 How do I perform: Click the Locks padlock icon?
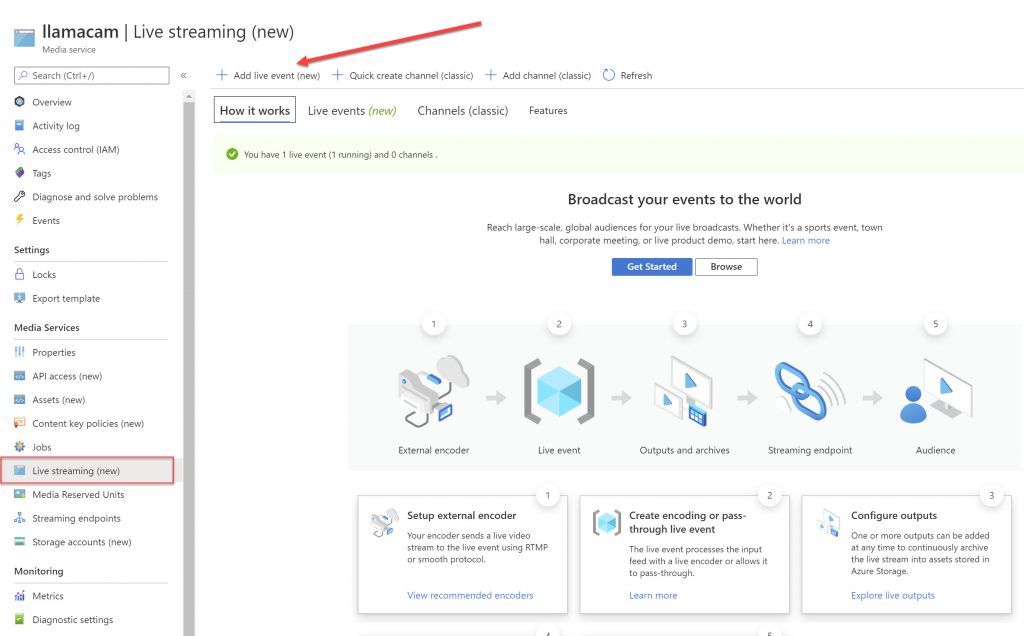[20, 274]
